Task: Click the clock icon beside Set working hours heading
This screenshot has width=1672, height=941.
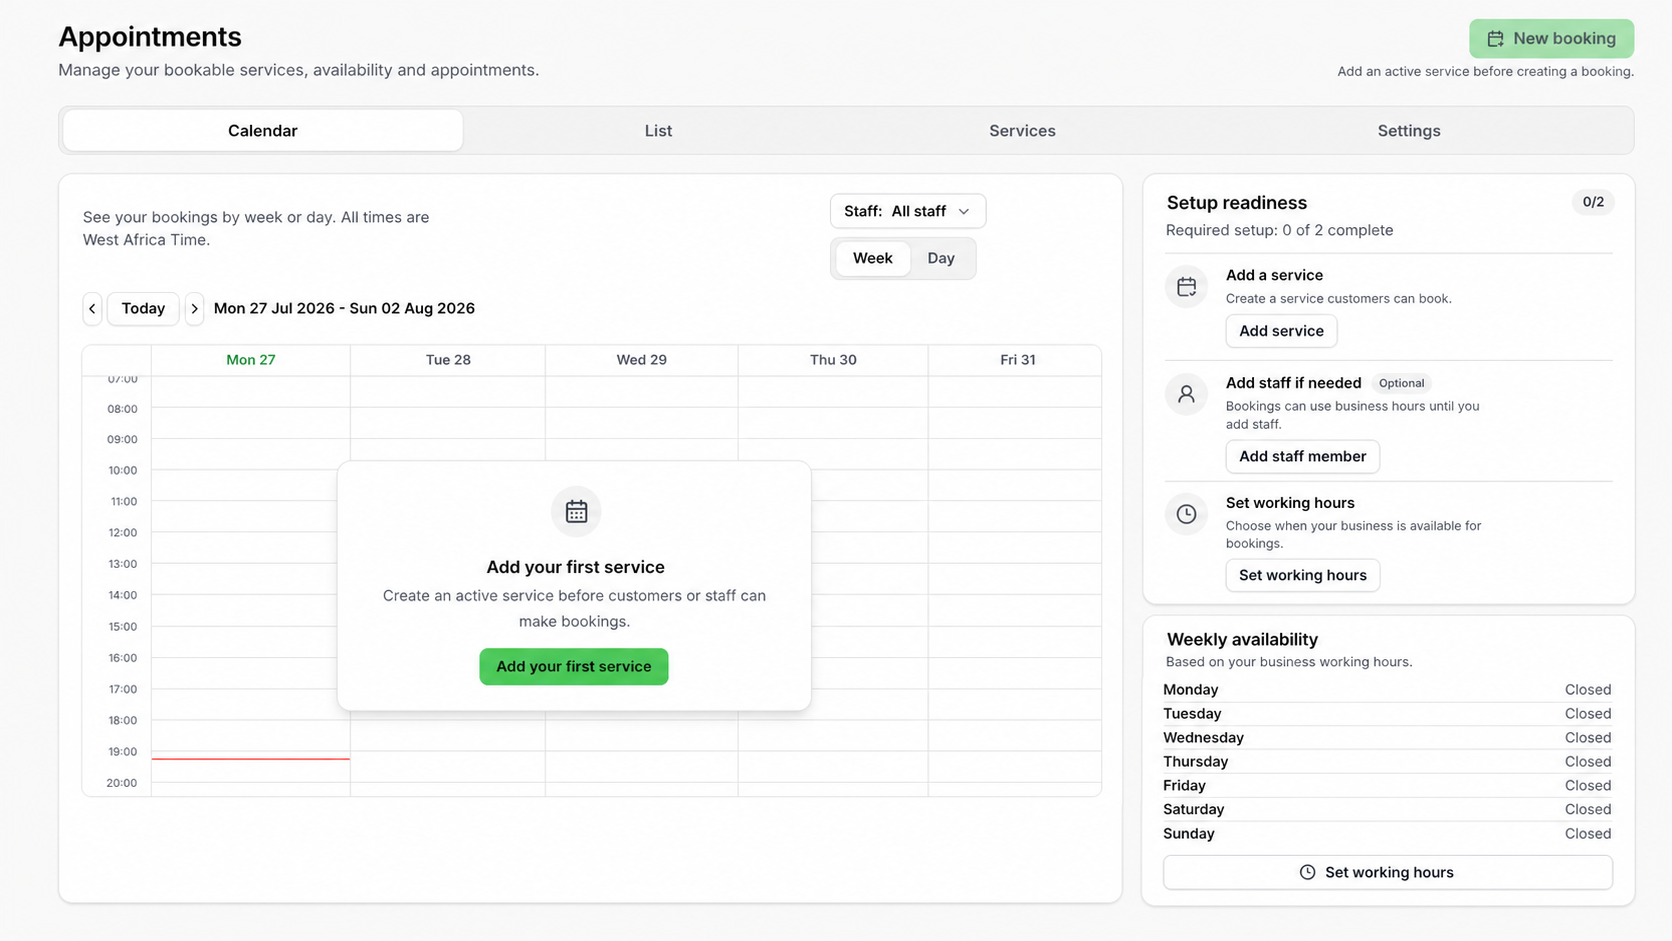Action: tap(1186, 514)
